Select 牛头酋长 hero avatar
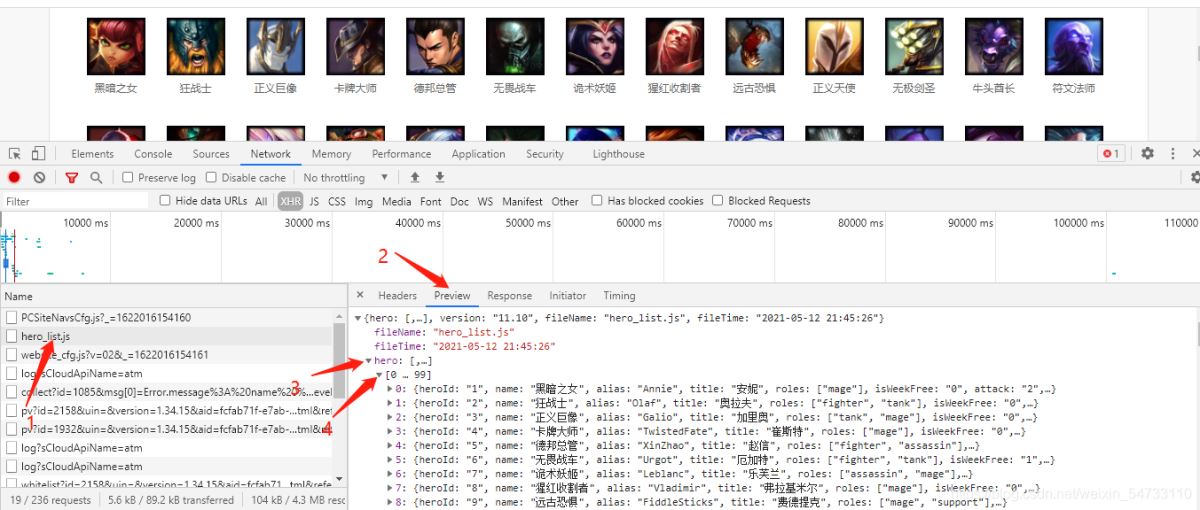This screenshot has width=1200, height=510. pyautogui.click(x=994, y=46)
